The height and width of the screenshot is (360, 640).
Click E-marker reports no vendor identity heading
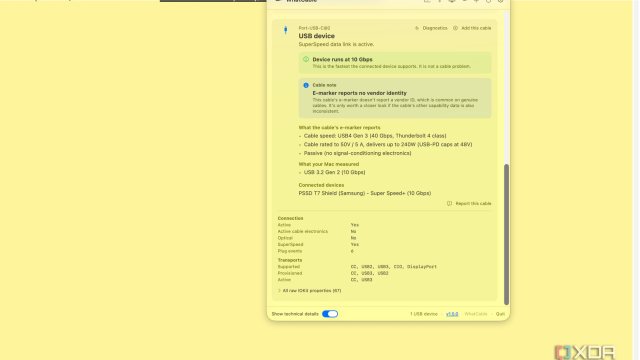tap(360, 93)
